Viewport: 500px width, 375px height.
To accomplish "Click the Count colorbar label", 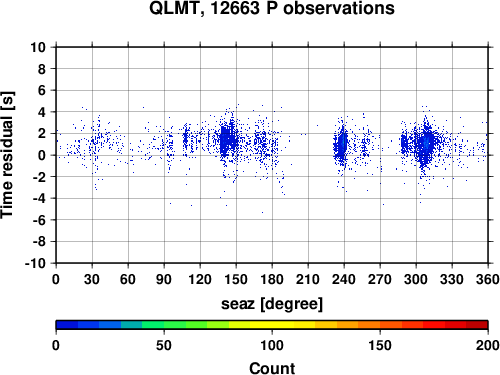I will pos(272,368).
